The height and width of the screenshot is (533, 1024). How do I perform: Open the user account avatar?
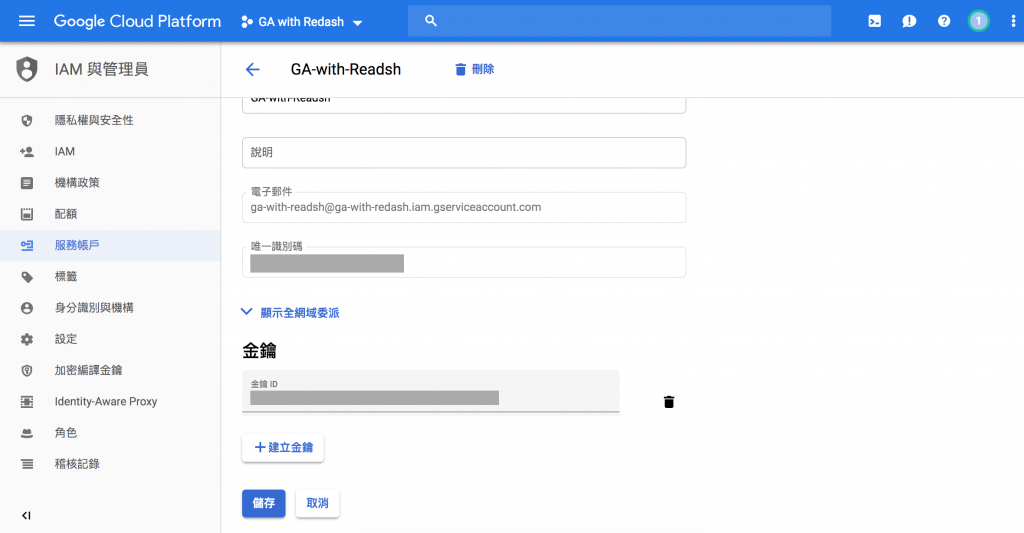pos(978,21)
